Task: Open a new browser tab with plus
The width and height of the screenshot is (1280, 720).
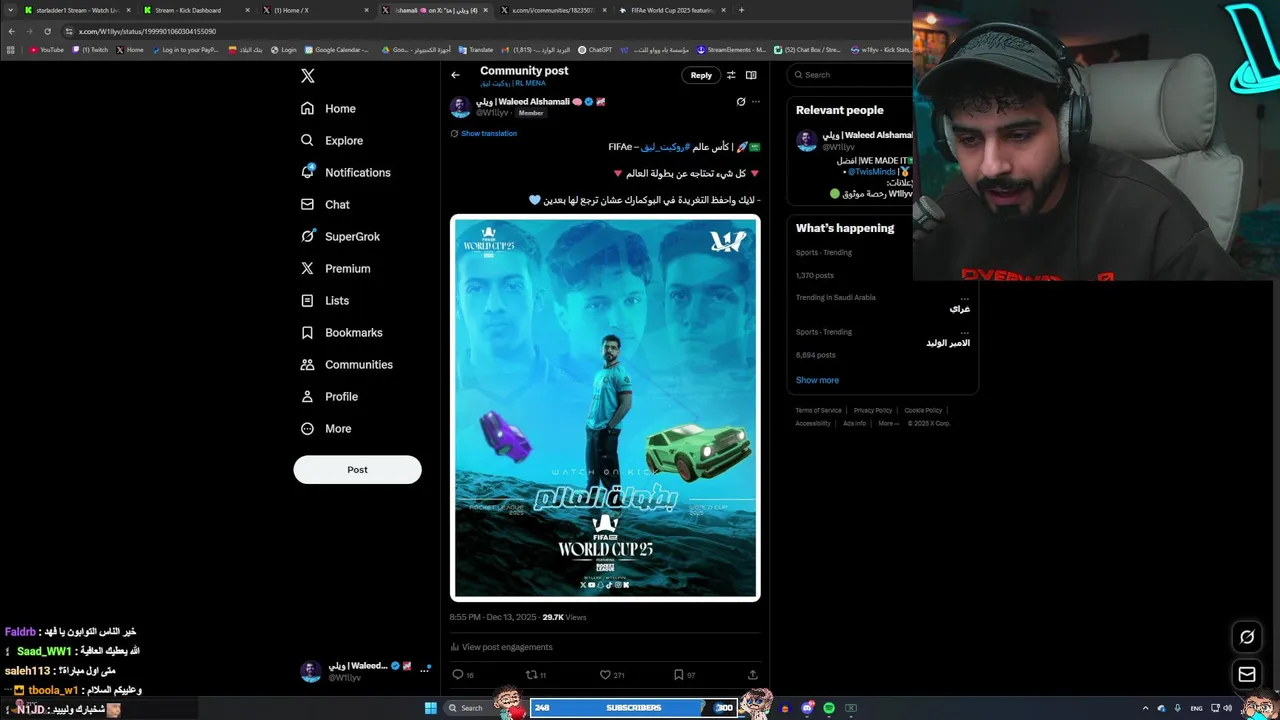Action: (x=741, y=10)
